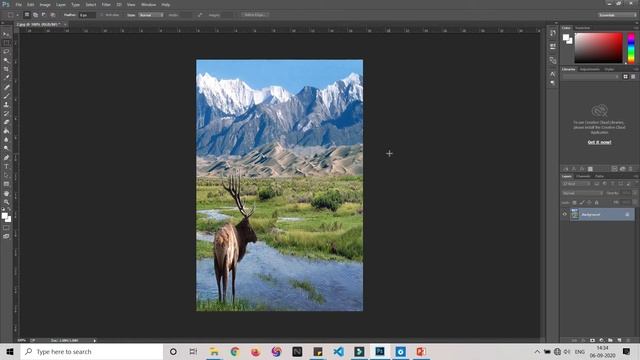This screenshot has height=360, width=640.
Task: Open the status bar info arrow
Action: 95,340
